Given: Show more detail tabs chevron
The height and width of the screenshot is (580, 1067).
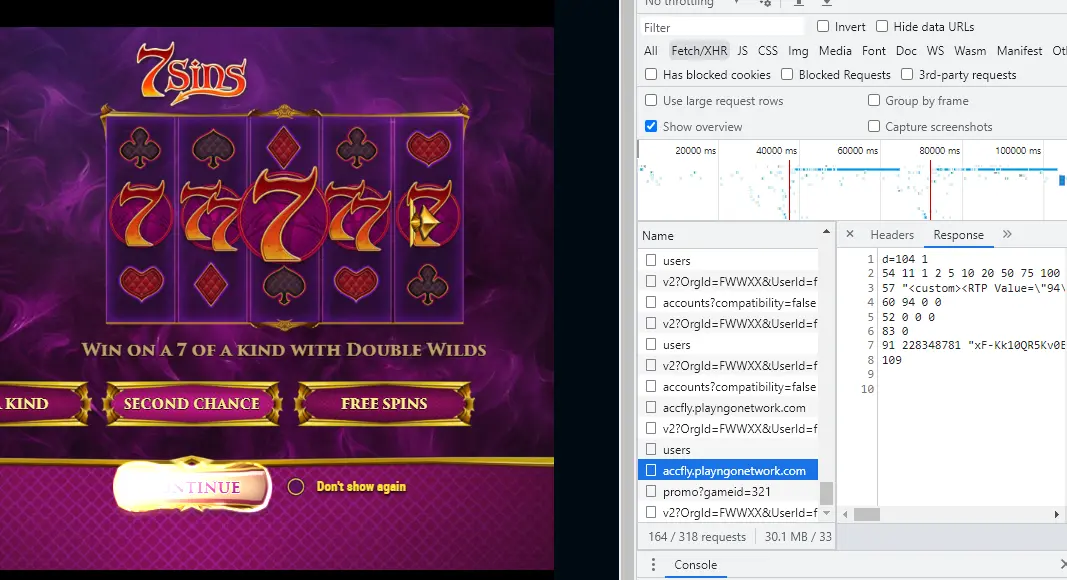Looking at the screenshot, I should [x=1007, y=234].
